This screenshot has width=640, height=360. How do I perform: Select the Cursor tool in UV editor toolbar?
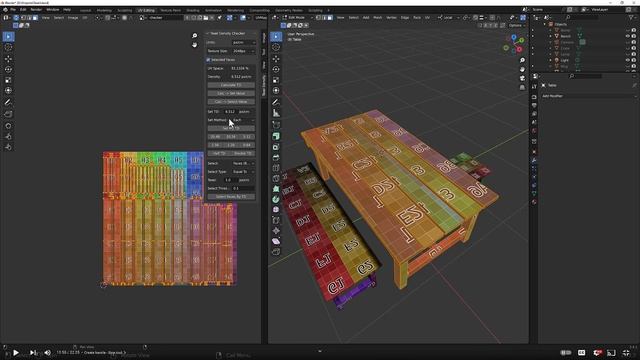point(8,47)
